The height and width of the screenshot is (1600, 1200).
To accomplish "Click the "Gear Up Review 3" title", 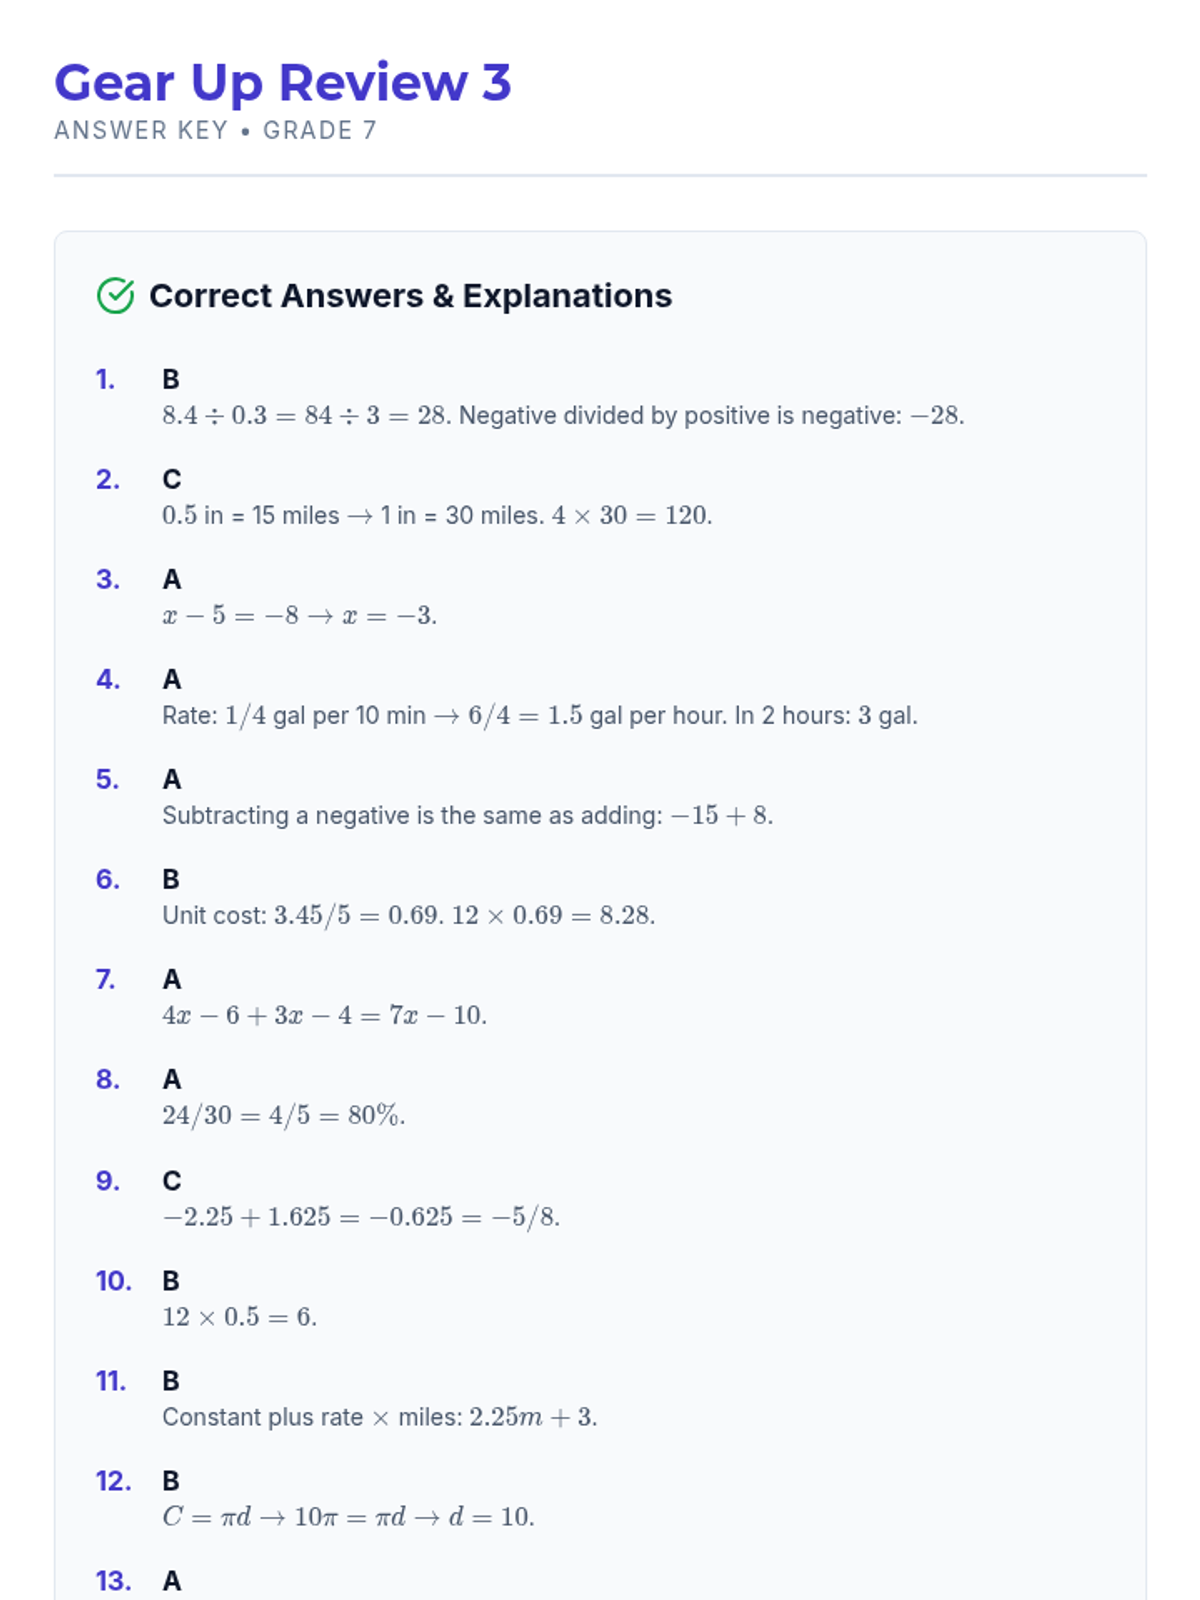I will point(283,82).
